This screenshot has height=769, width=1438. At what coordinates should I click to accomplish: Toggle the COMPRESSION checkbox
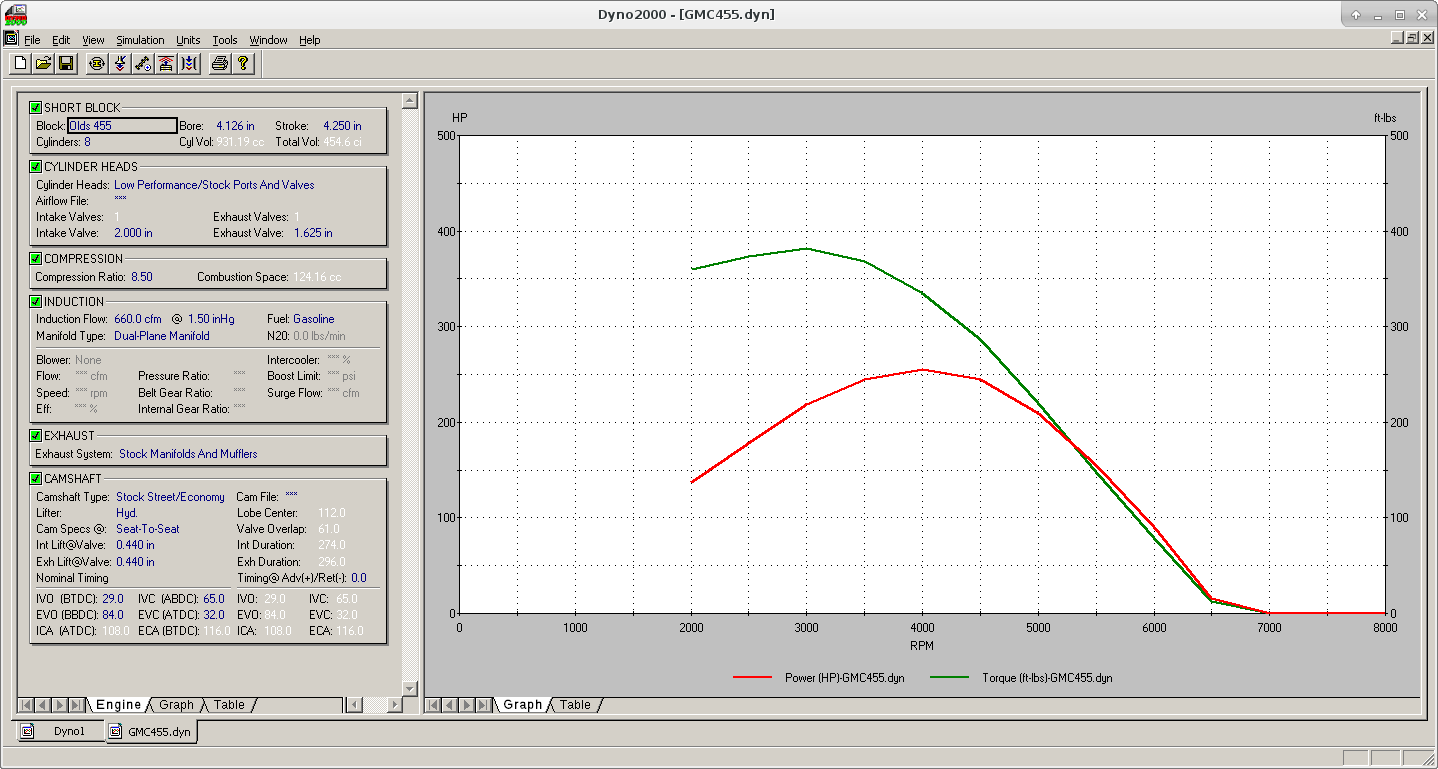click(36, 258)
